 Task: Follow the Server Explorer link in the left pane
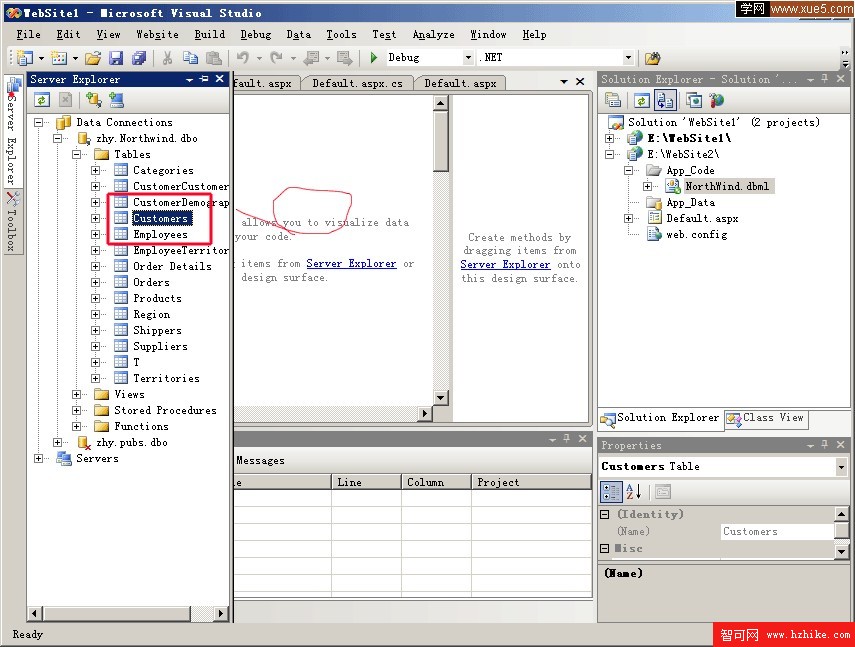pyautogui.click(x=351, y=264)
